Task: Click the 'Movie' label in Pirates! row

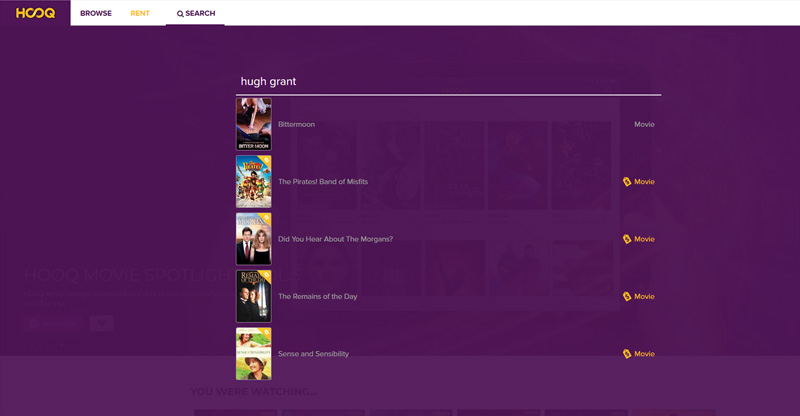Action: click(644, 182)
